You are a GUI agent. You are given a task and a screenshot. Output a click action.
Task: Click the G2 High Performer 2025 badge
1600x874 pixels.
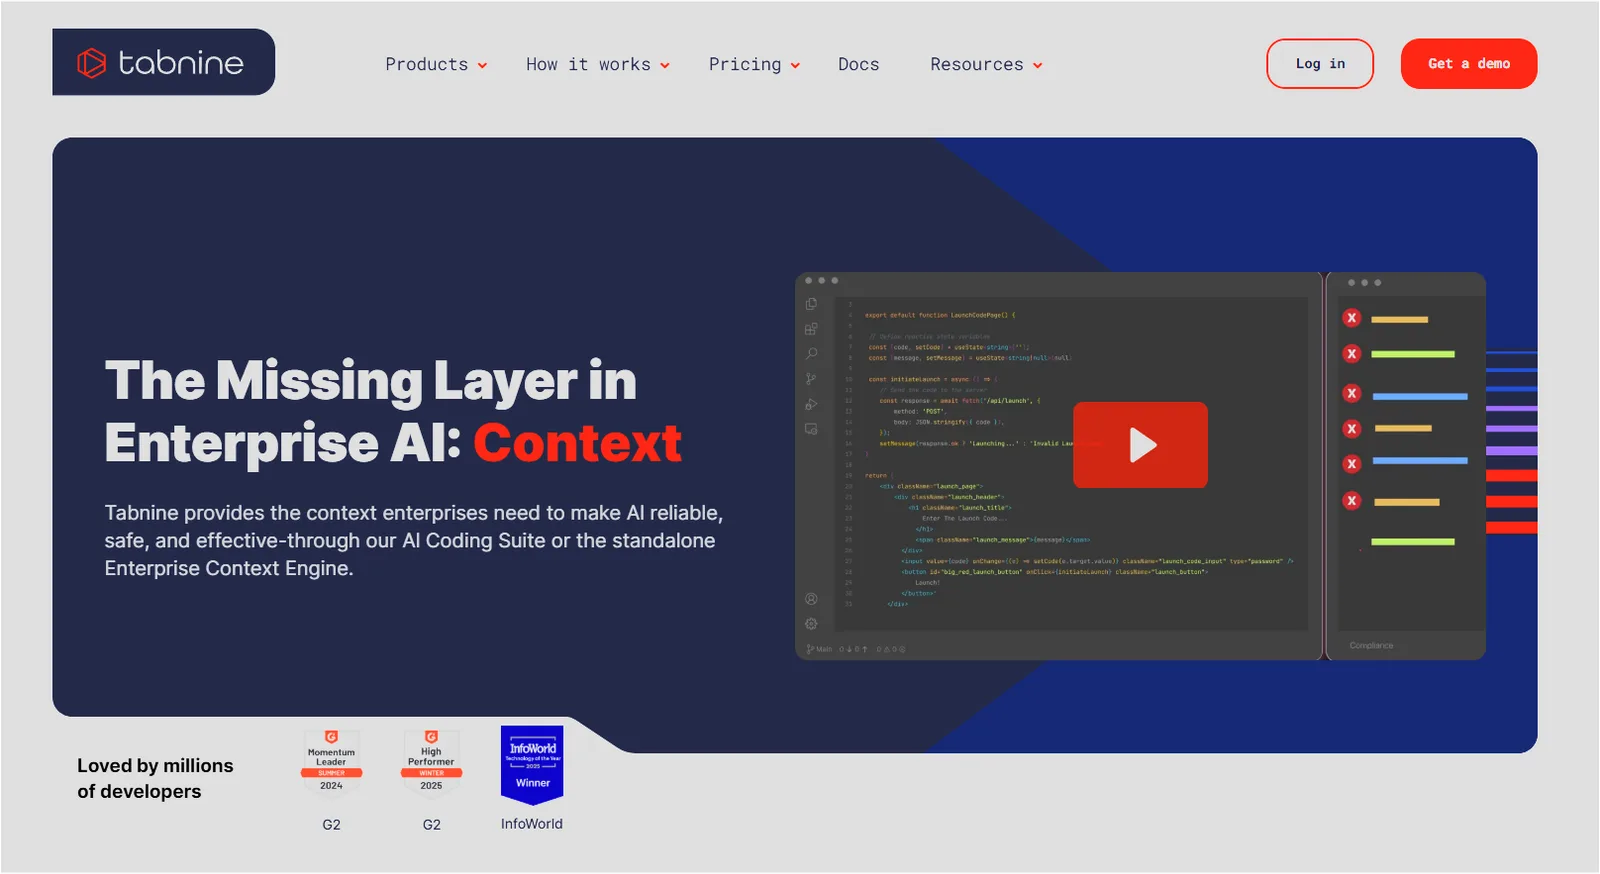click(431, 762)
